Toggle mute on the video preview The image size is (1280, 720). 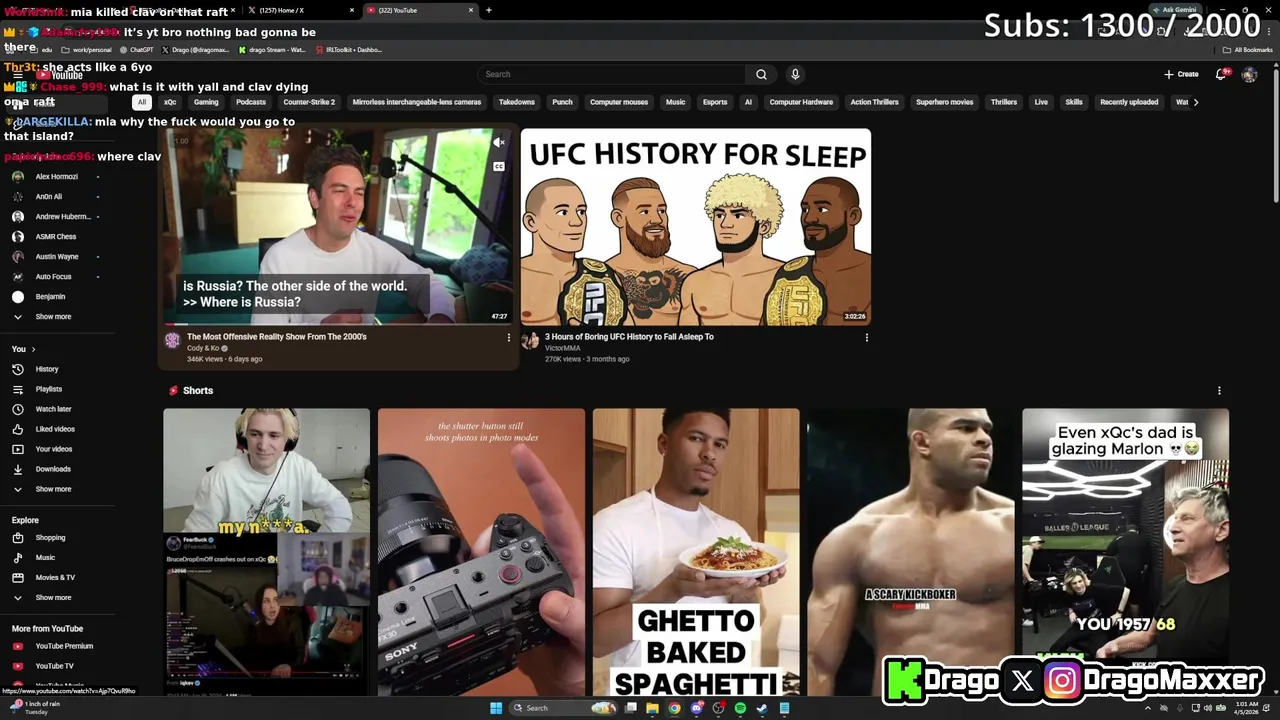tap(498, 143)
